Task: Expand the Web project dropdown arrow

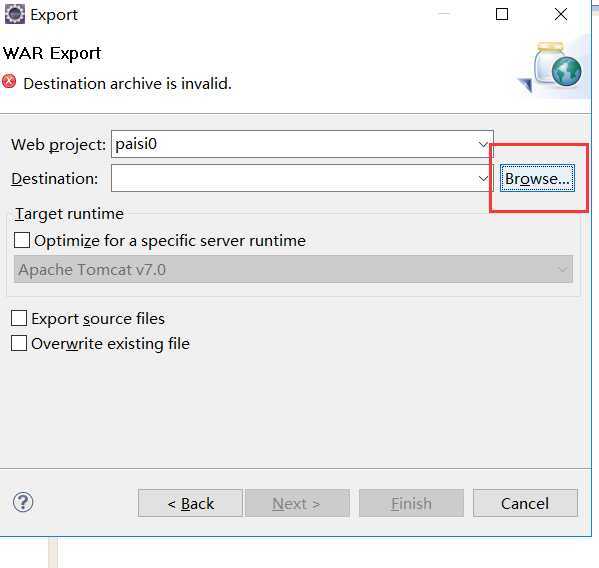Action: coord(483,144)
